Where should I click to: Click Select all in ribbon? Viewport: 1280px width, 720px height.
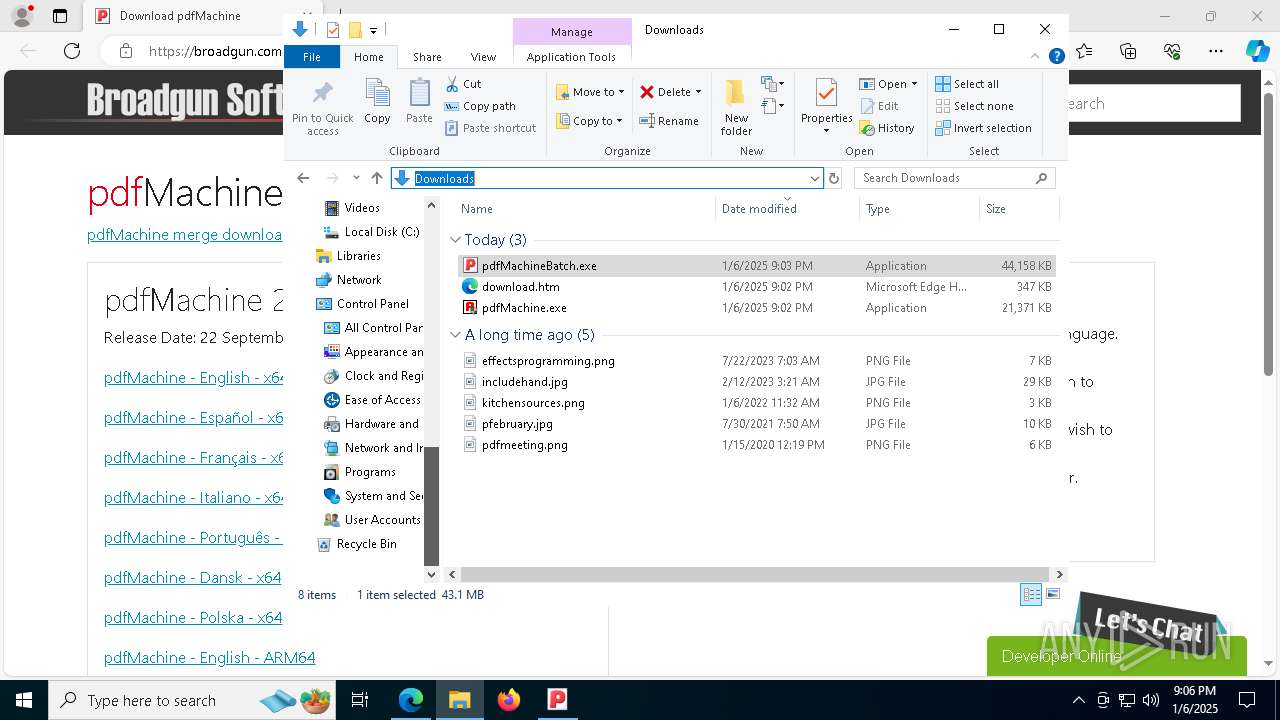click(x=967, y=84)
